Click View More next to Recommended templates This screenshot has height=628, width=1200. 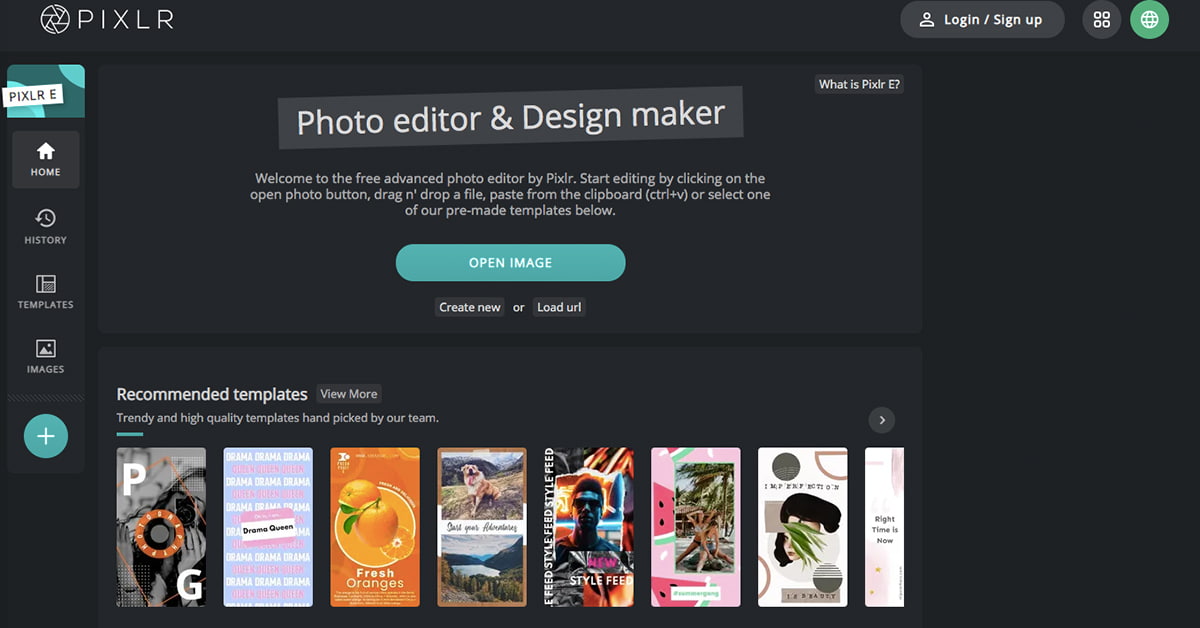(349, 394)
